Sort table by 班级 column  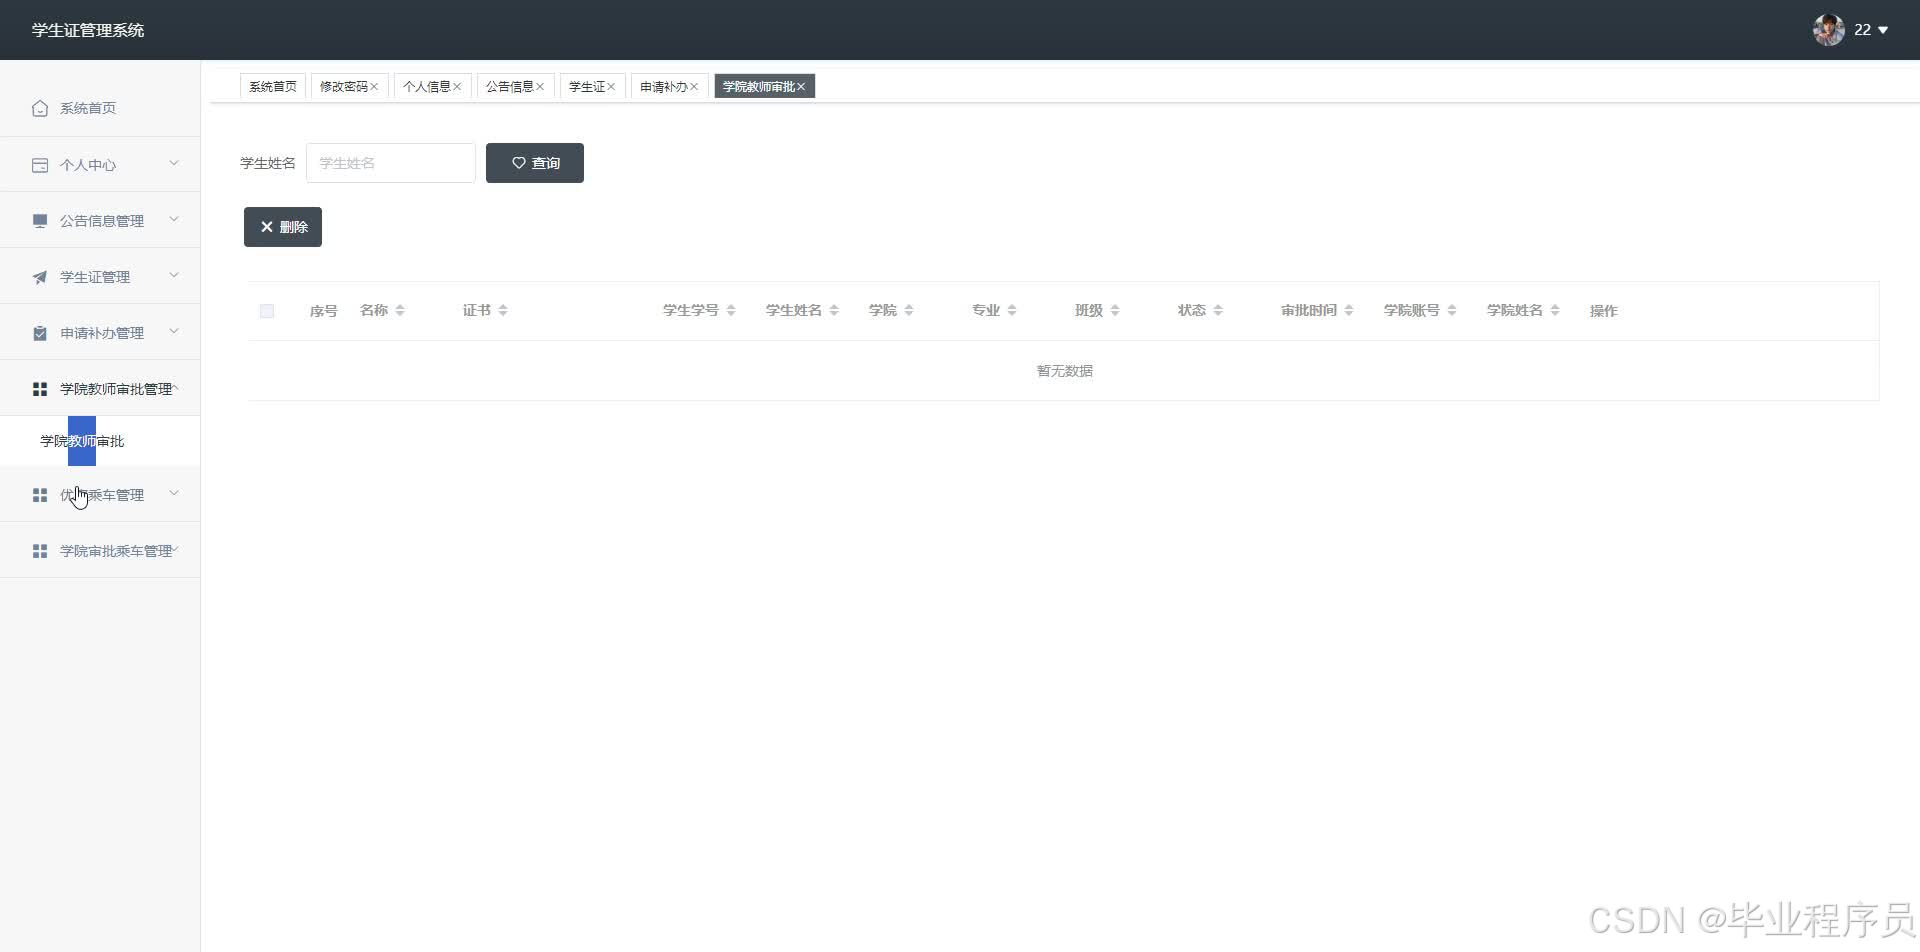pyautogui.click(x=1115, y=311)
